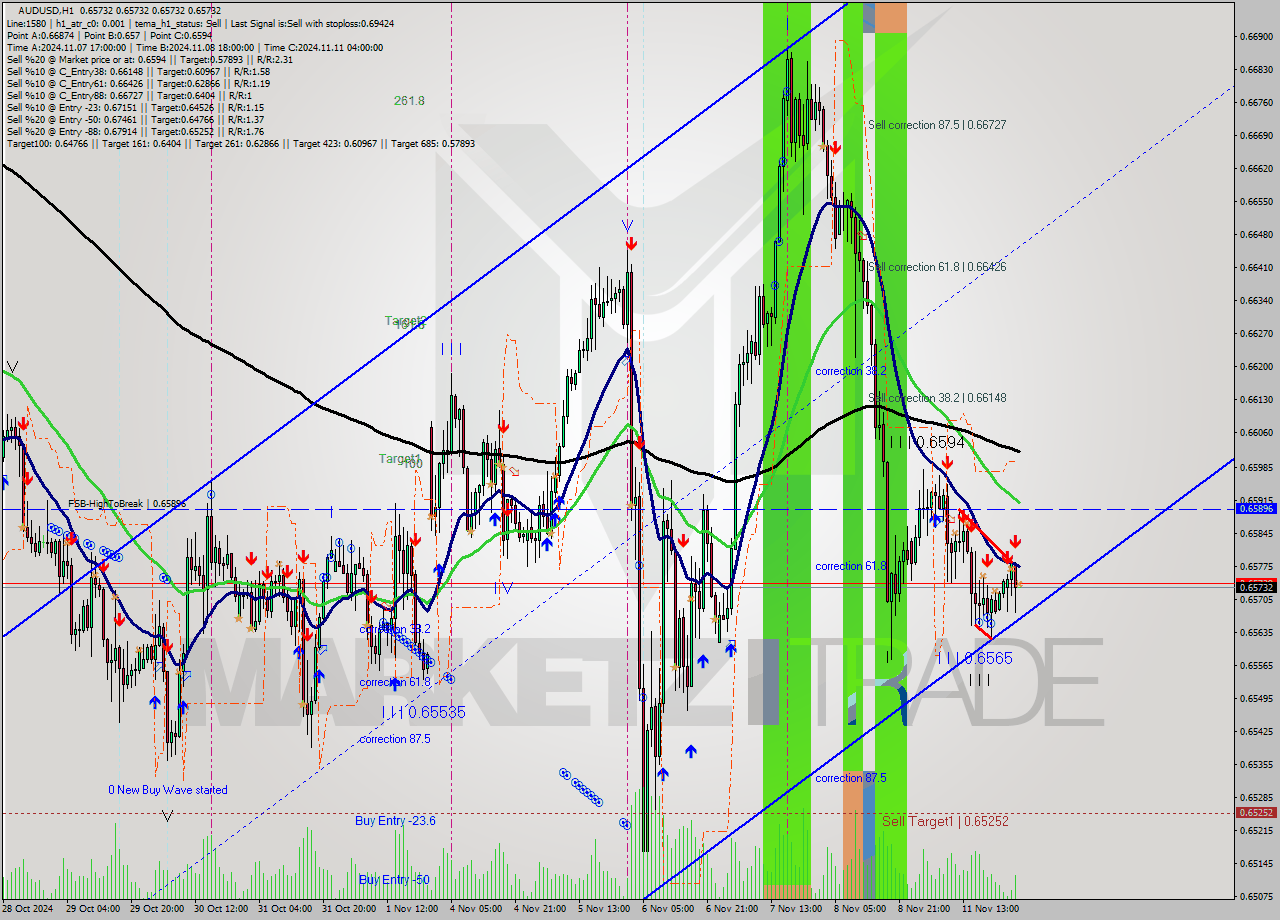
Task: Click the '| | | 0.6565' level label
Action: (975, 658)
